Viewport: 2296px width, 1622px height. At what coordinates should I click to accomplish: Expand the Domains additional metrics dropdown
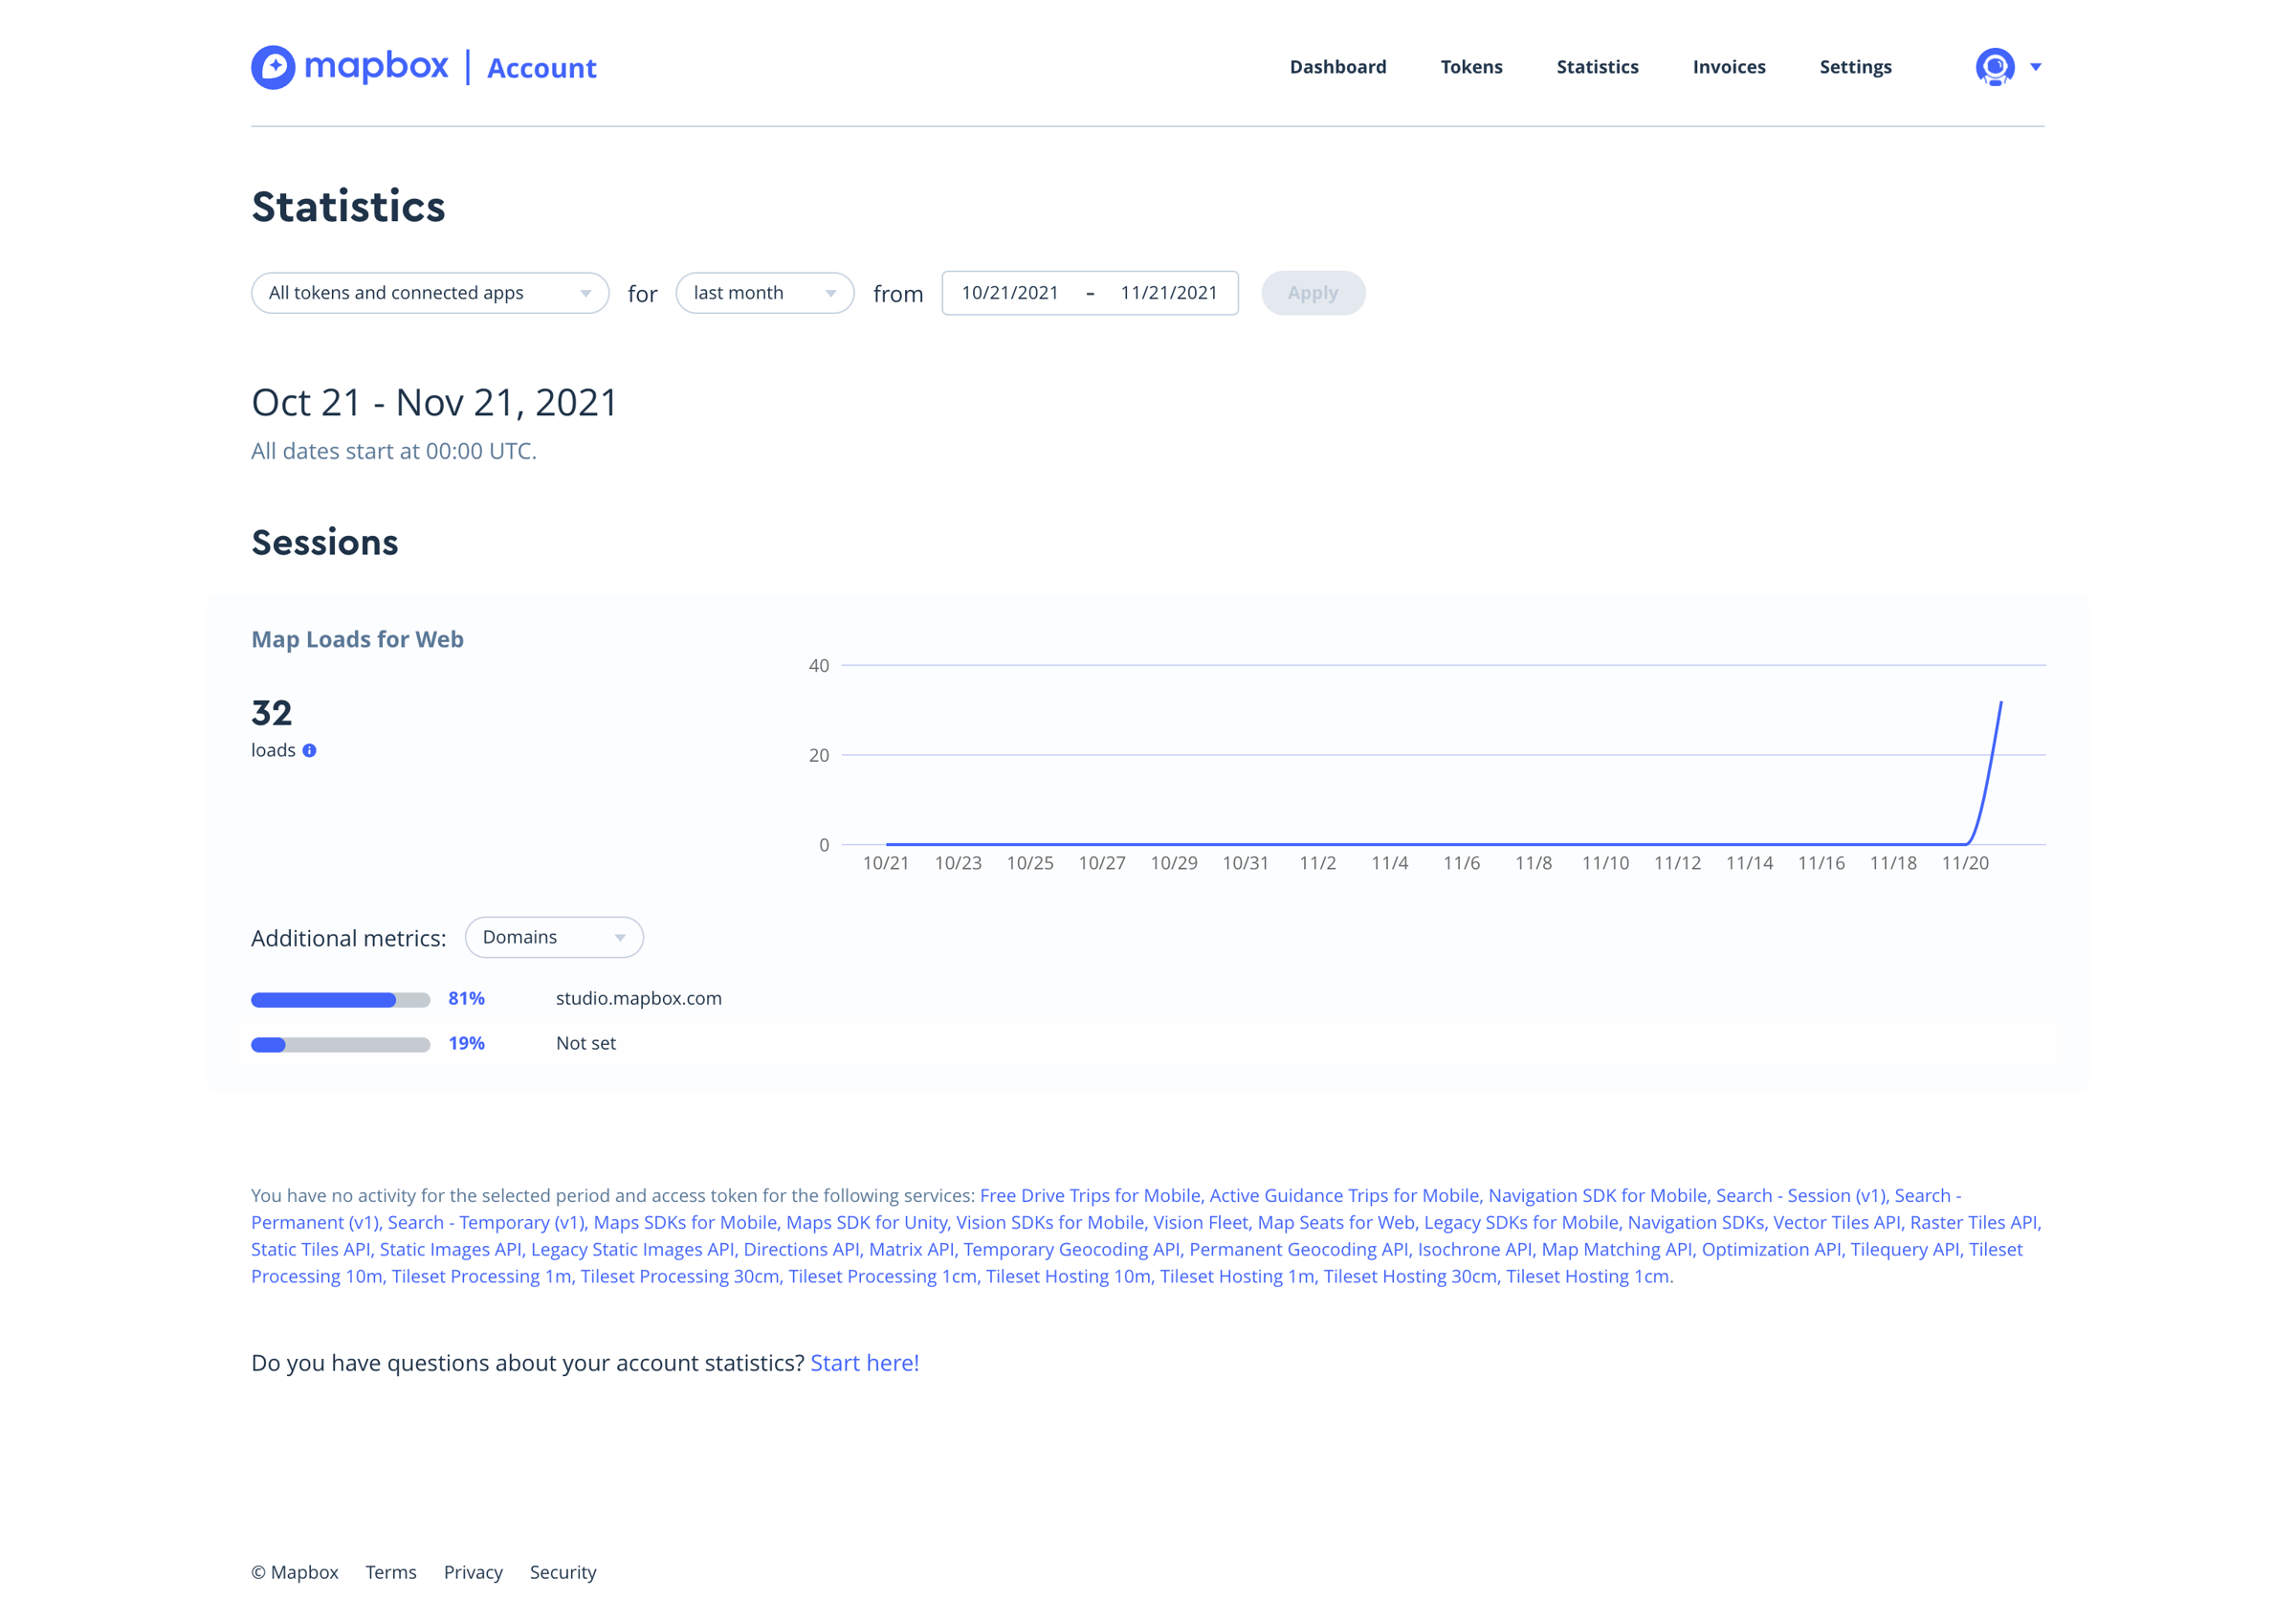(554, 937)
